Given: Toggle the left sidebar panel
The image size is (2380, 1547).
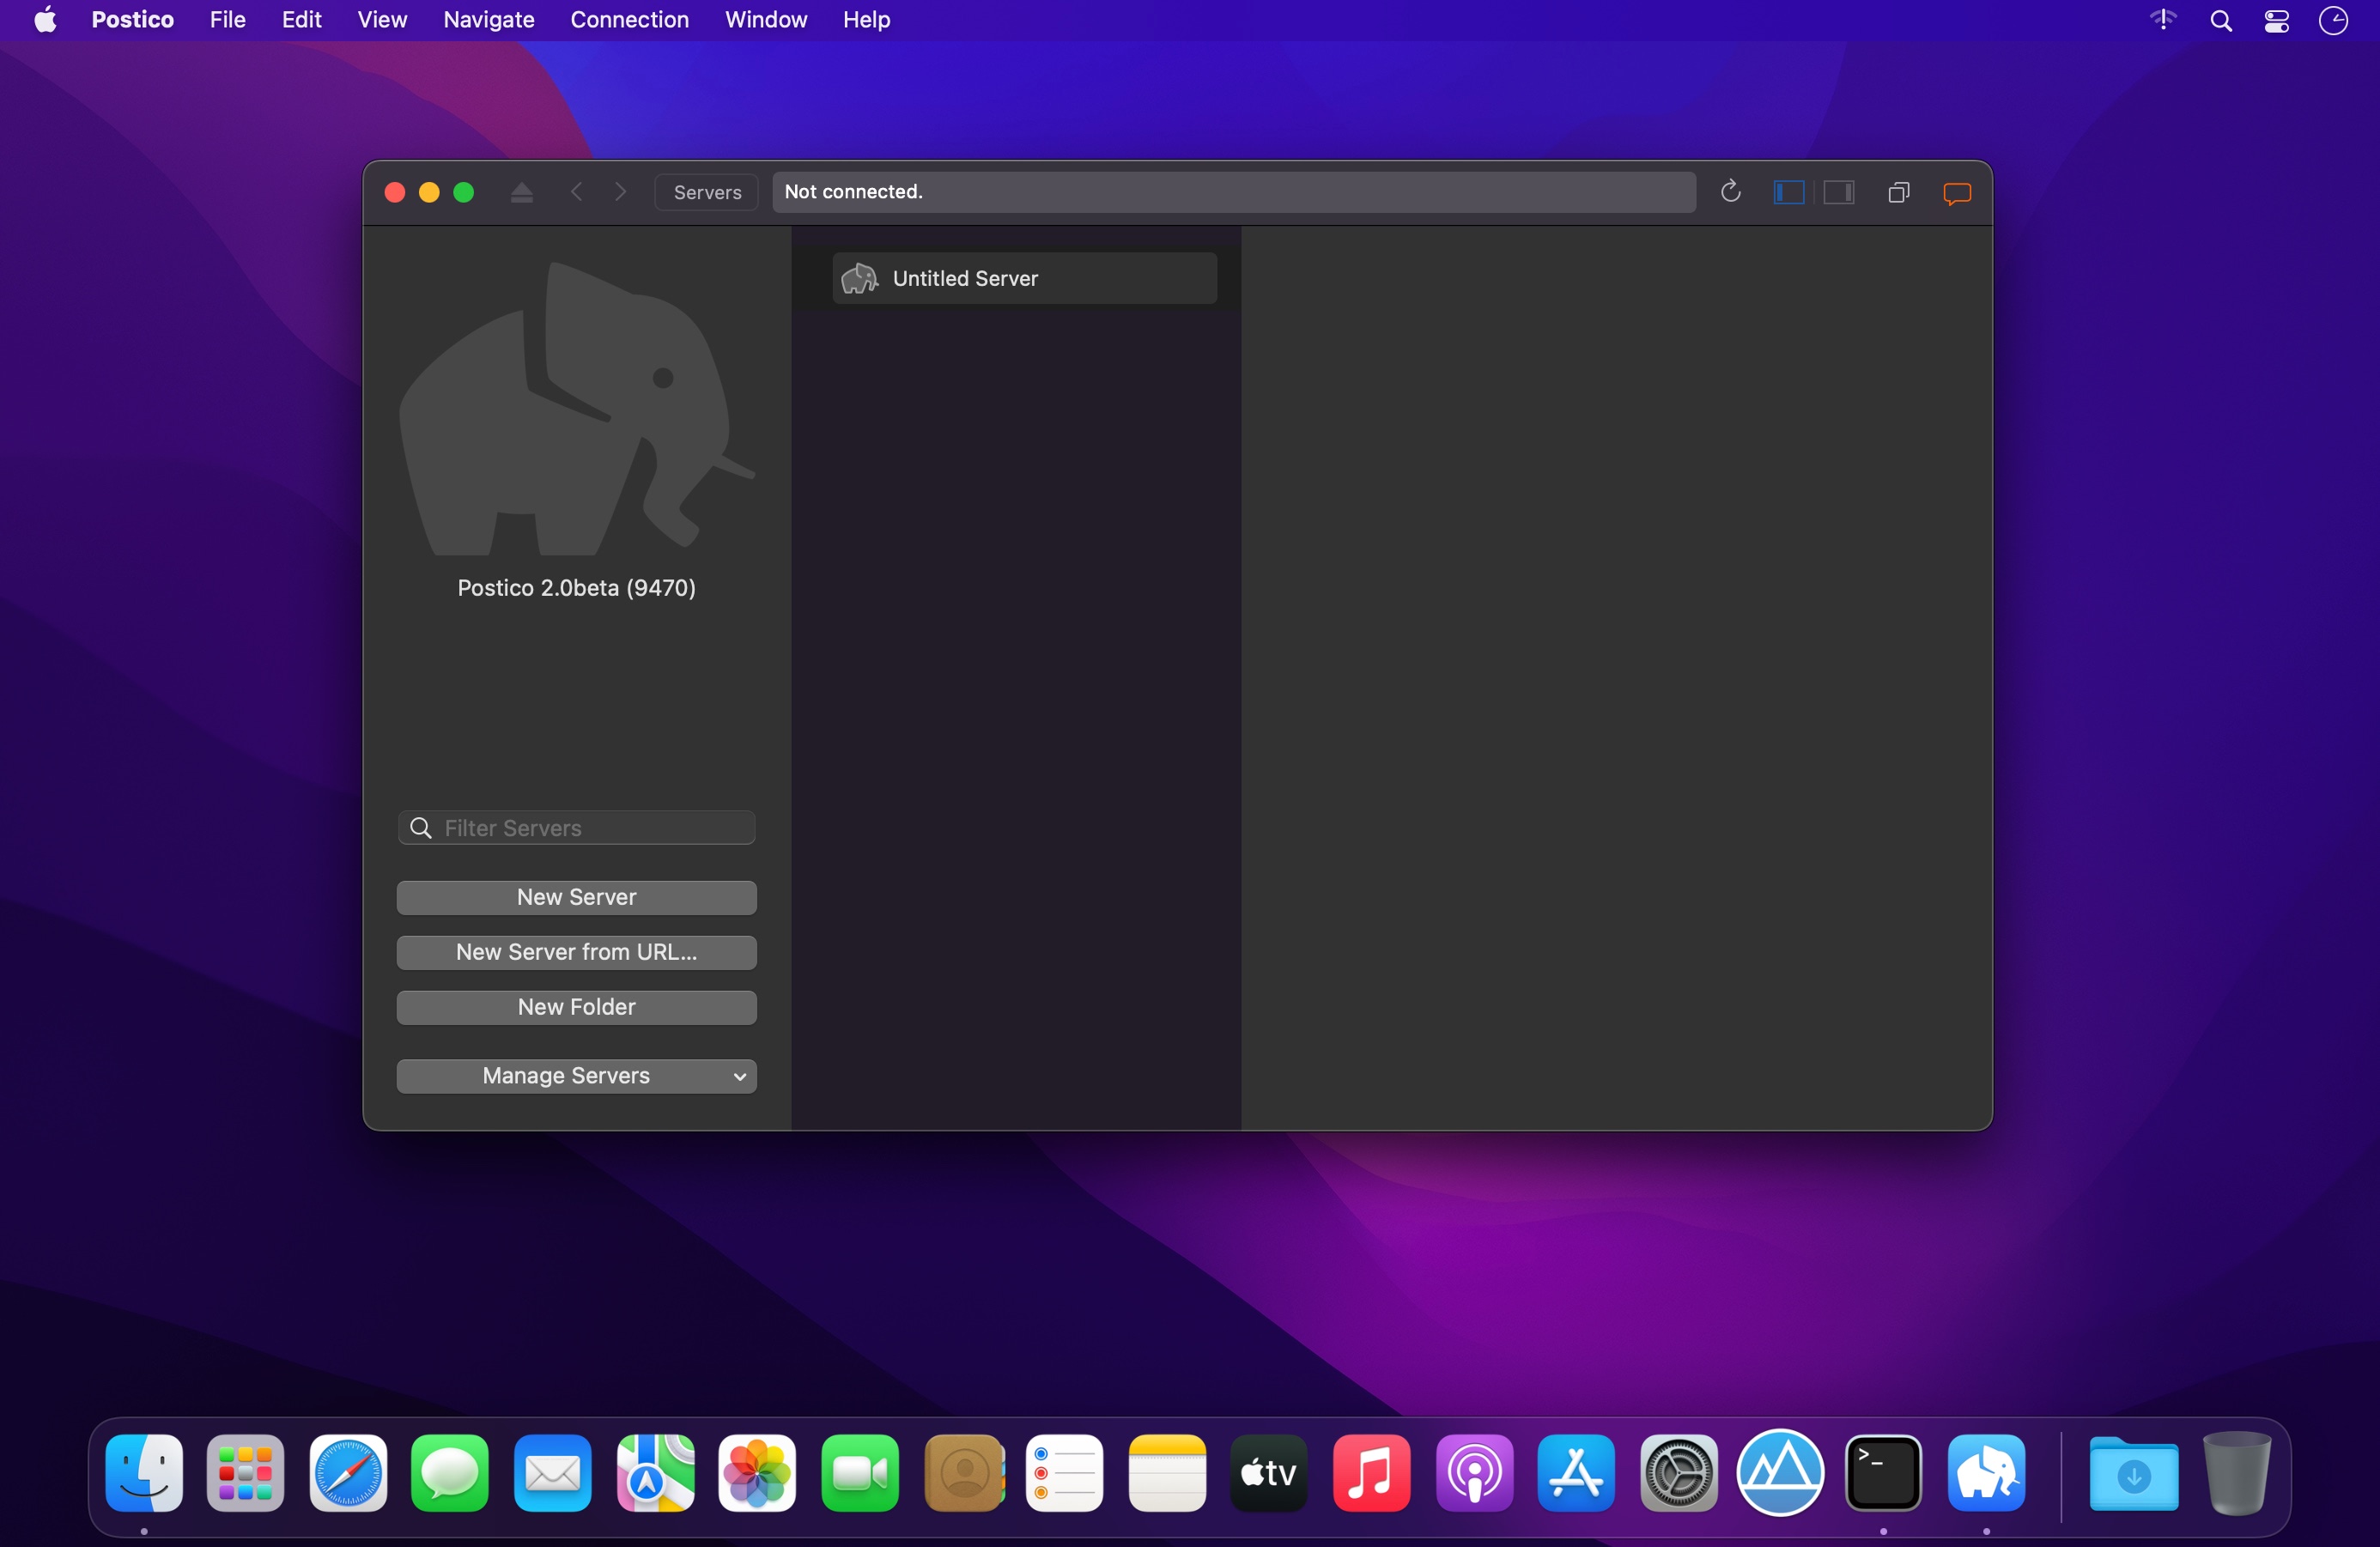Looking at the screenshot, I should (x=1788, y=192).
